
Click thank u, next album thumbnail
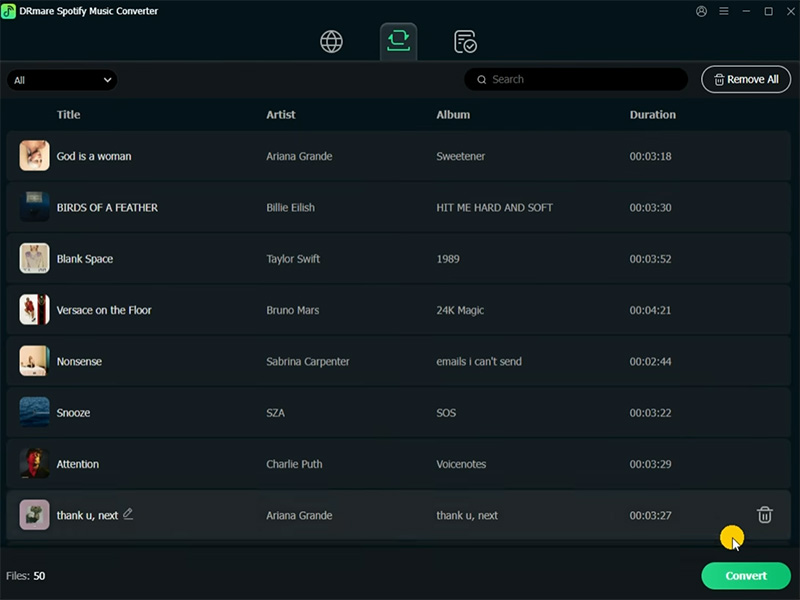pos(35,515)
